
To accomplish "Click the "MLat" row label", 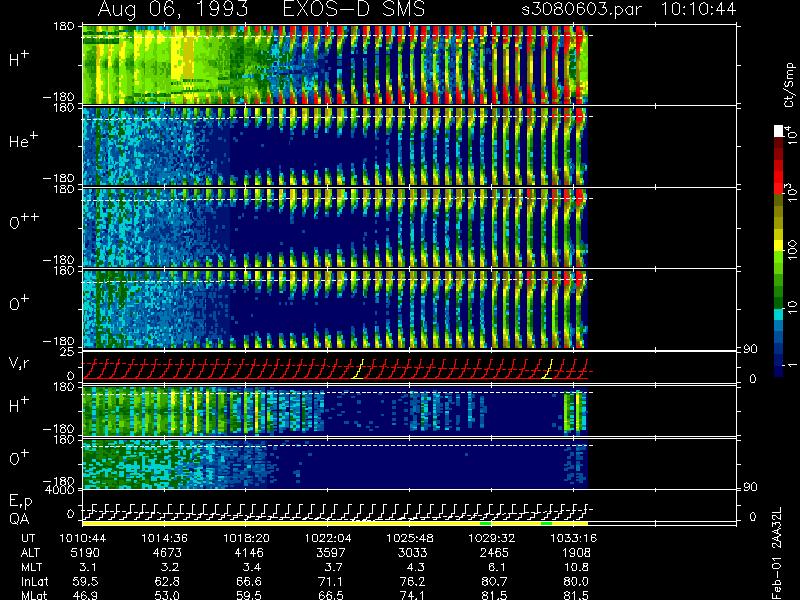I will [x=34, y=595].
